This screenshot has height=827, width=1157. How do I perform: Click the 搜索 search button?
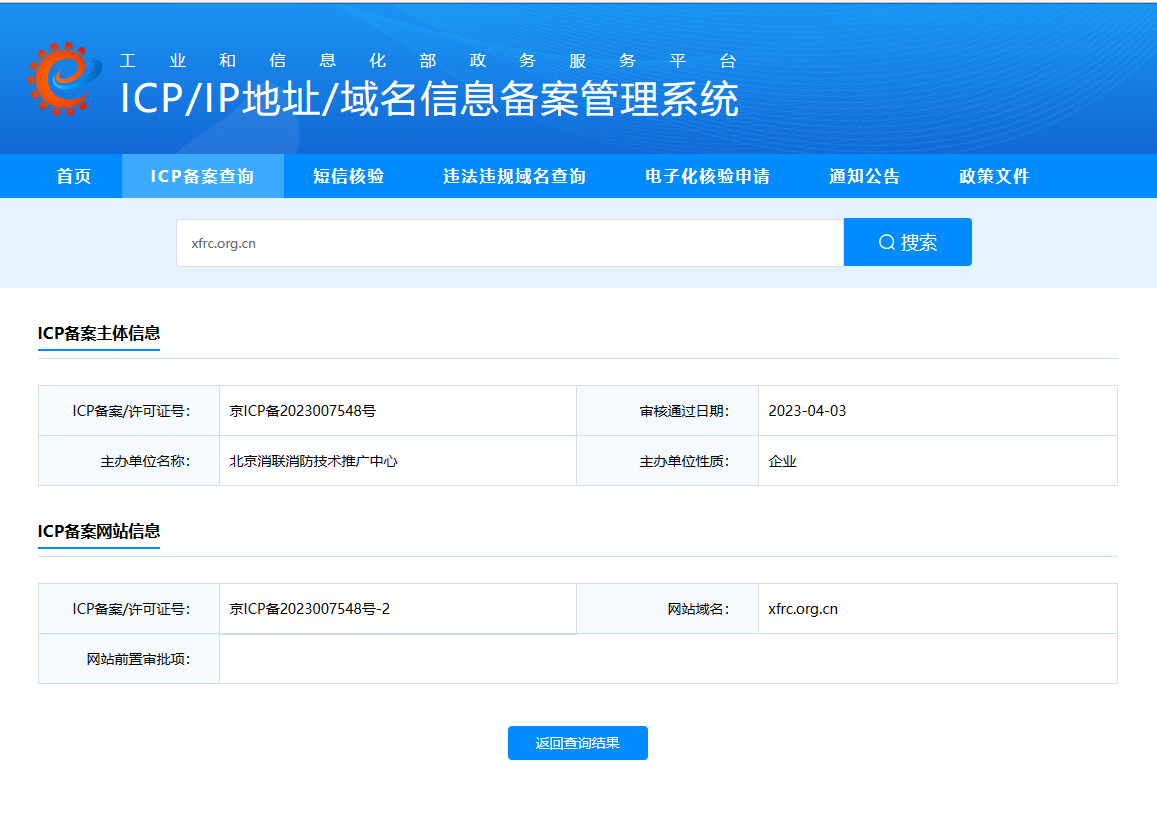pos(908,242)
